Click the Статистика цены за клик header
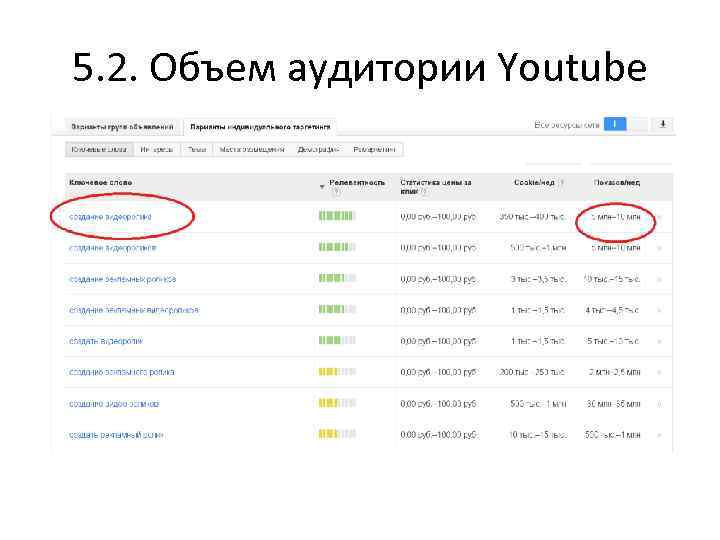Viewport: 720px width, 540px height. click(435, 186)
